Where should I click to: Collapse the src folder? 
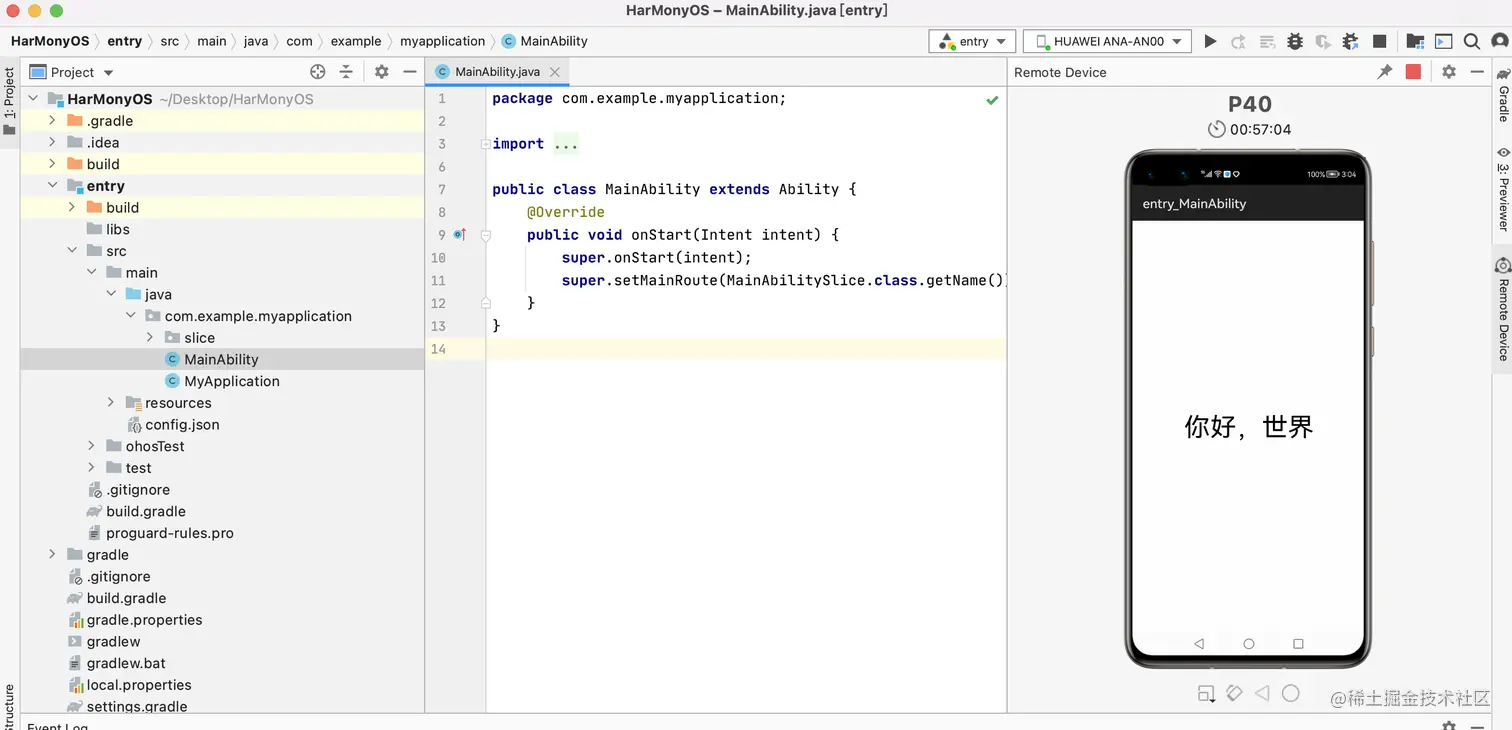point(72,251)
